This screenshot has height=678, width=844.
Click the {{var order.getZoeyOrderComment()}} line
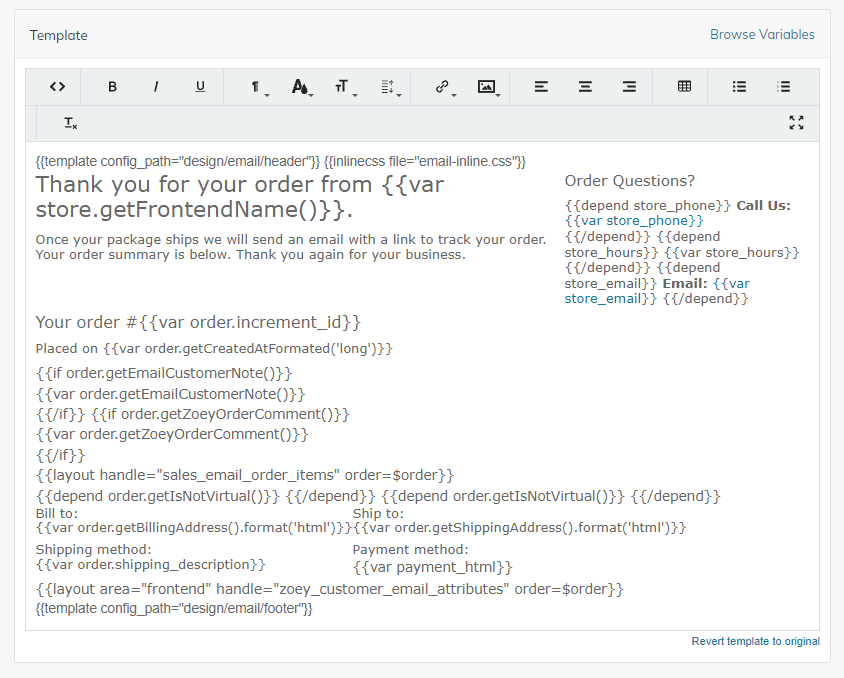pos(172,434)
